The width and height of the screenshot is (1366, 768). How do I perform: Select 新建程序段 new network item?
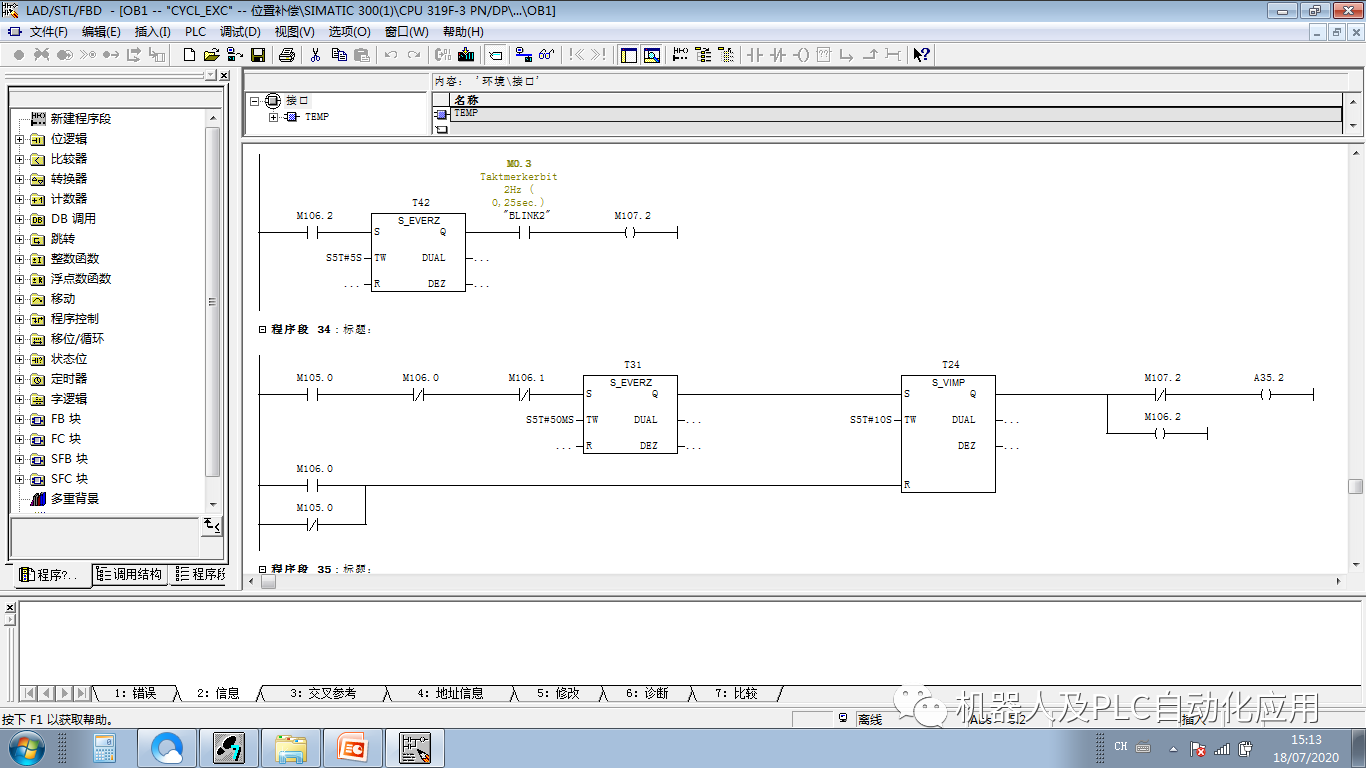tap(80, 119)
